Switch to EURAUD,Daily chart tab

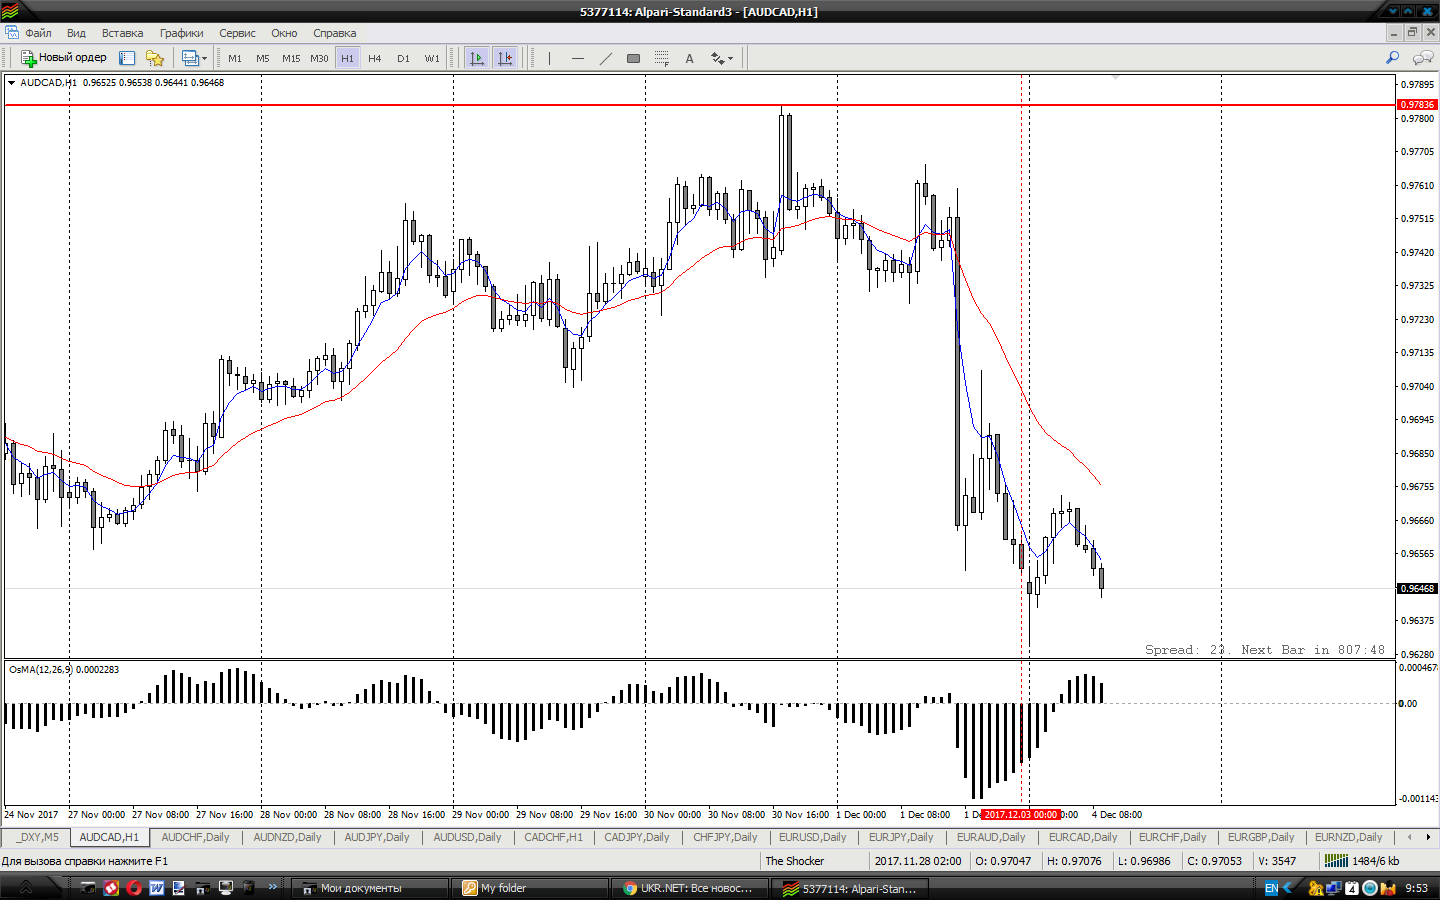(x=991, y=837)
